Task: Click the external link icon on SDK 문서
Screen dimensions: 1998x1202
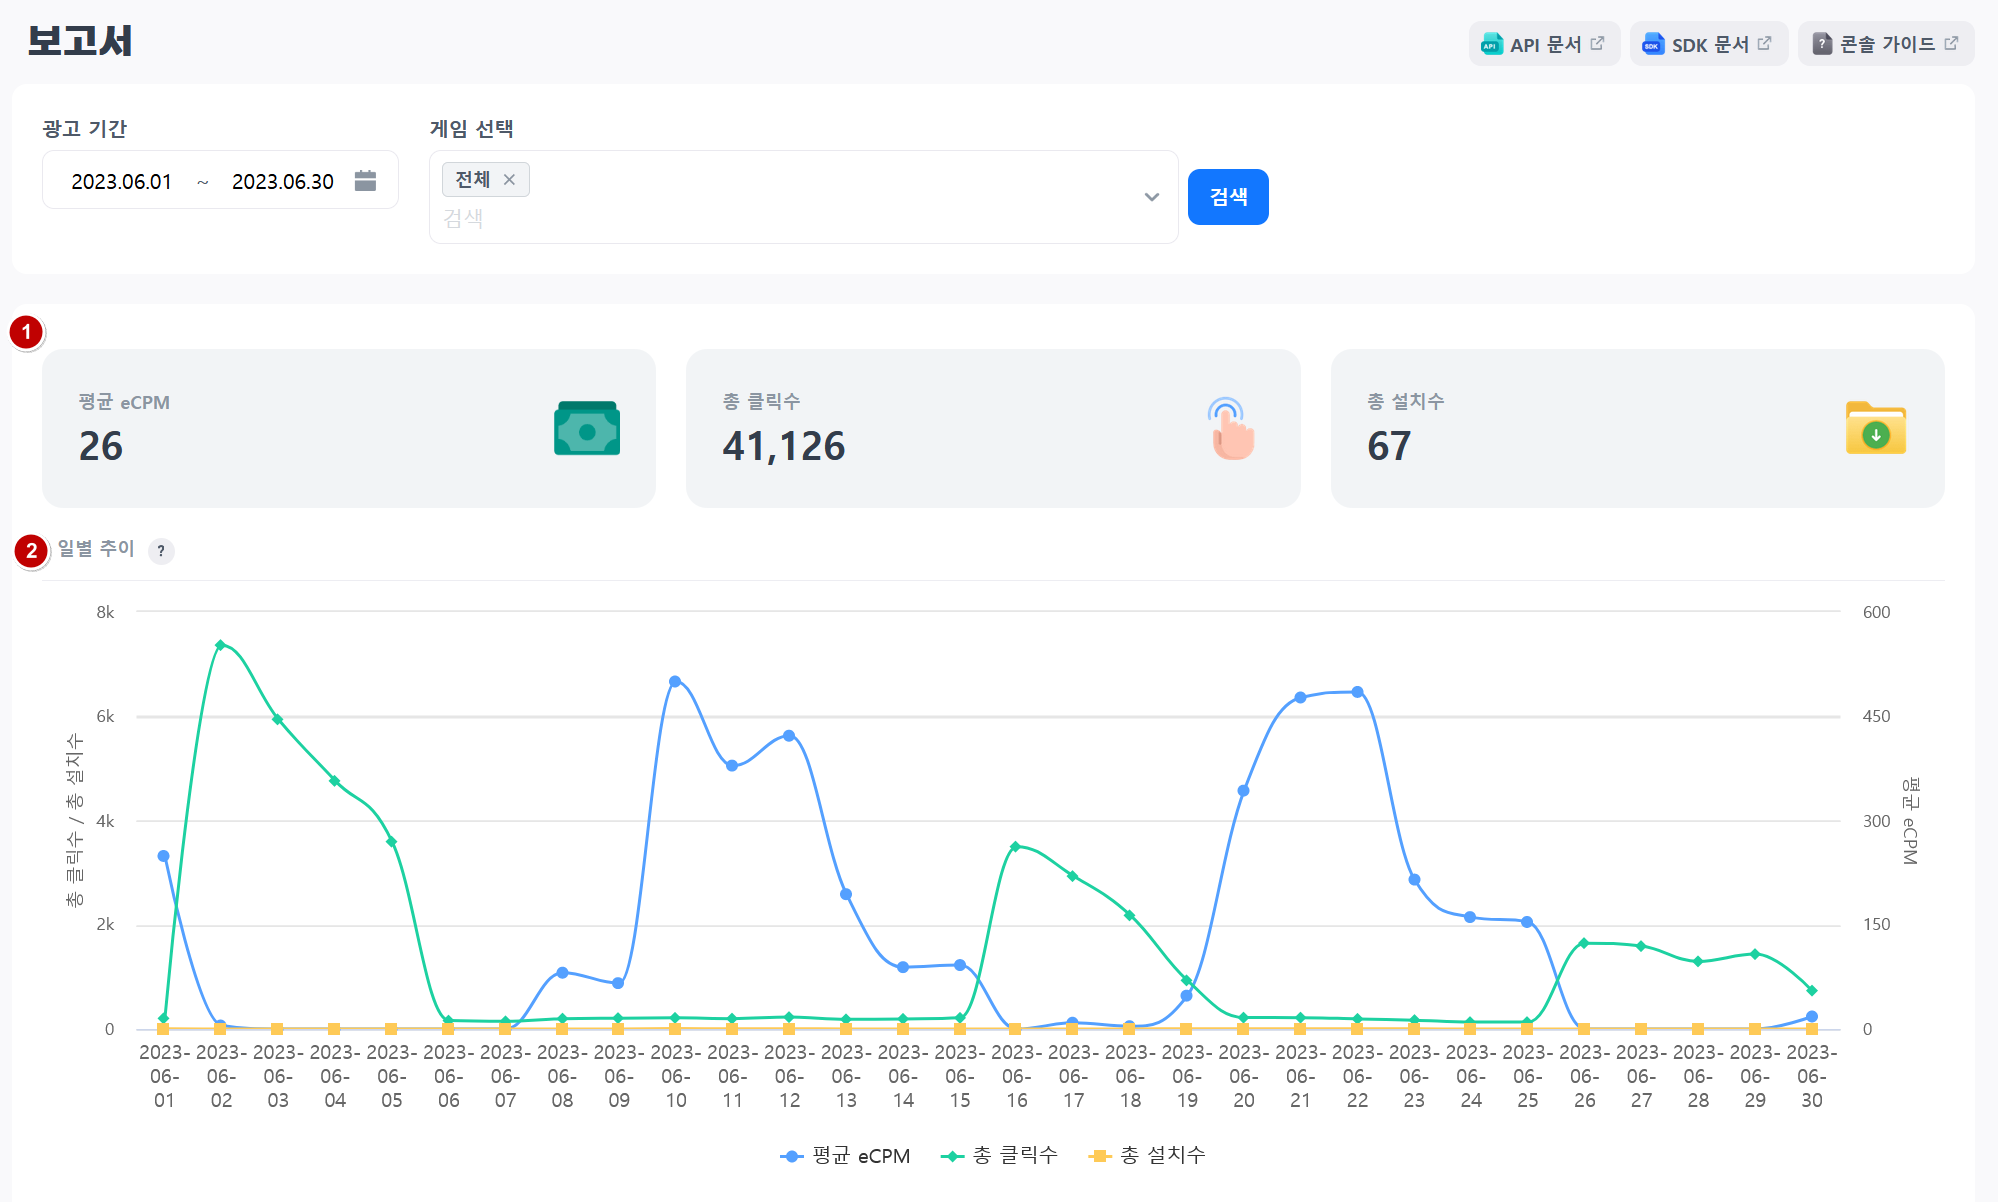Action: tap(1764, 43)
